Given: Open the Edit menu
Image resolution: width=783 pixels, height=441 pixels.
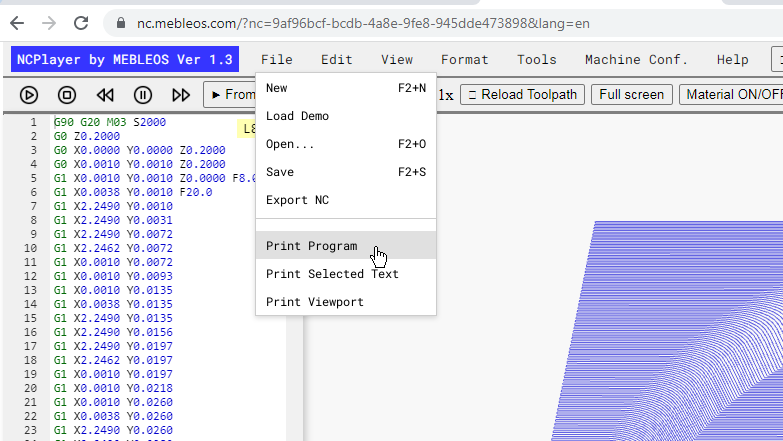Looking at the screenshot, I should click(337, 59).
